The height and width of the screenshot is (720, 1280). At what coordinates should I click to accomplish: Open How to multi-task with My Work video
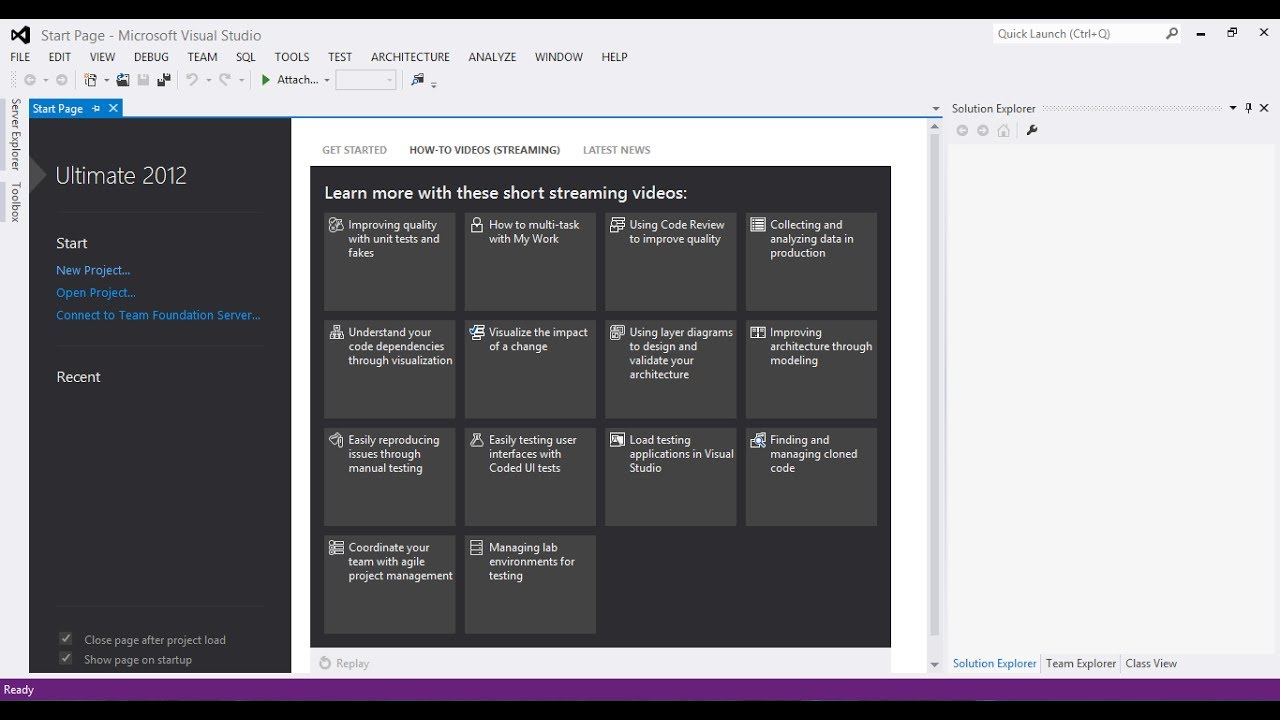[x=530, y=261]
